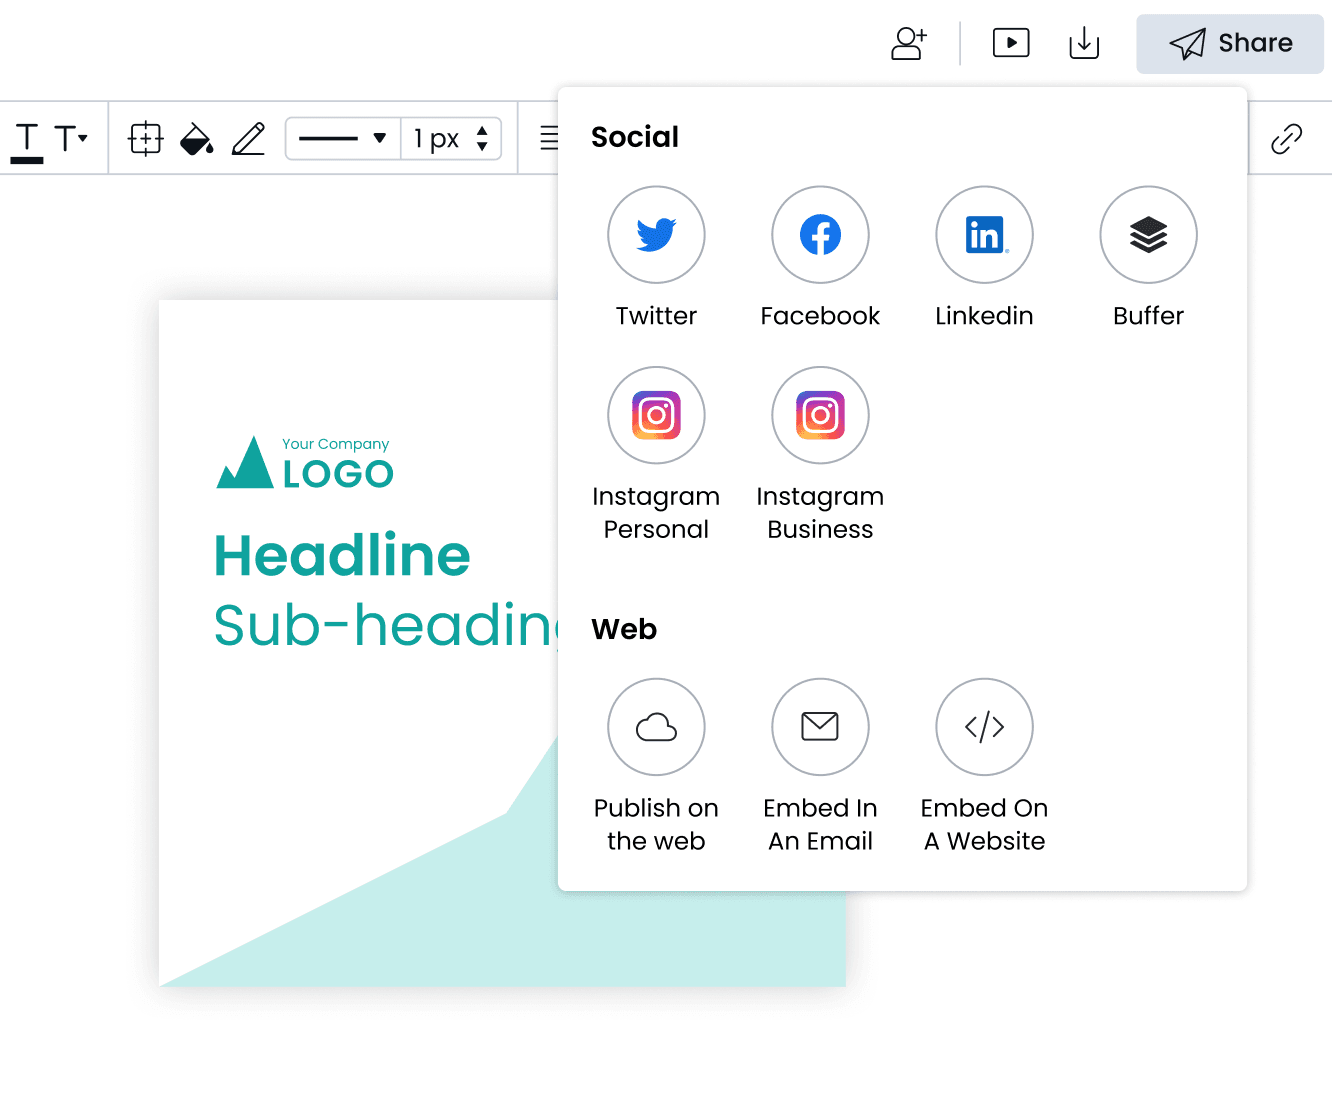Click the text underline color tool
This screenshot has height=1104, width=1332.
click(x=27, y=140)
